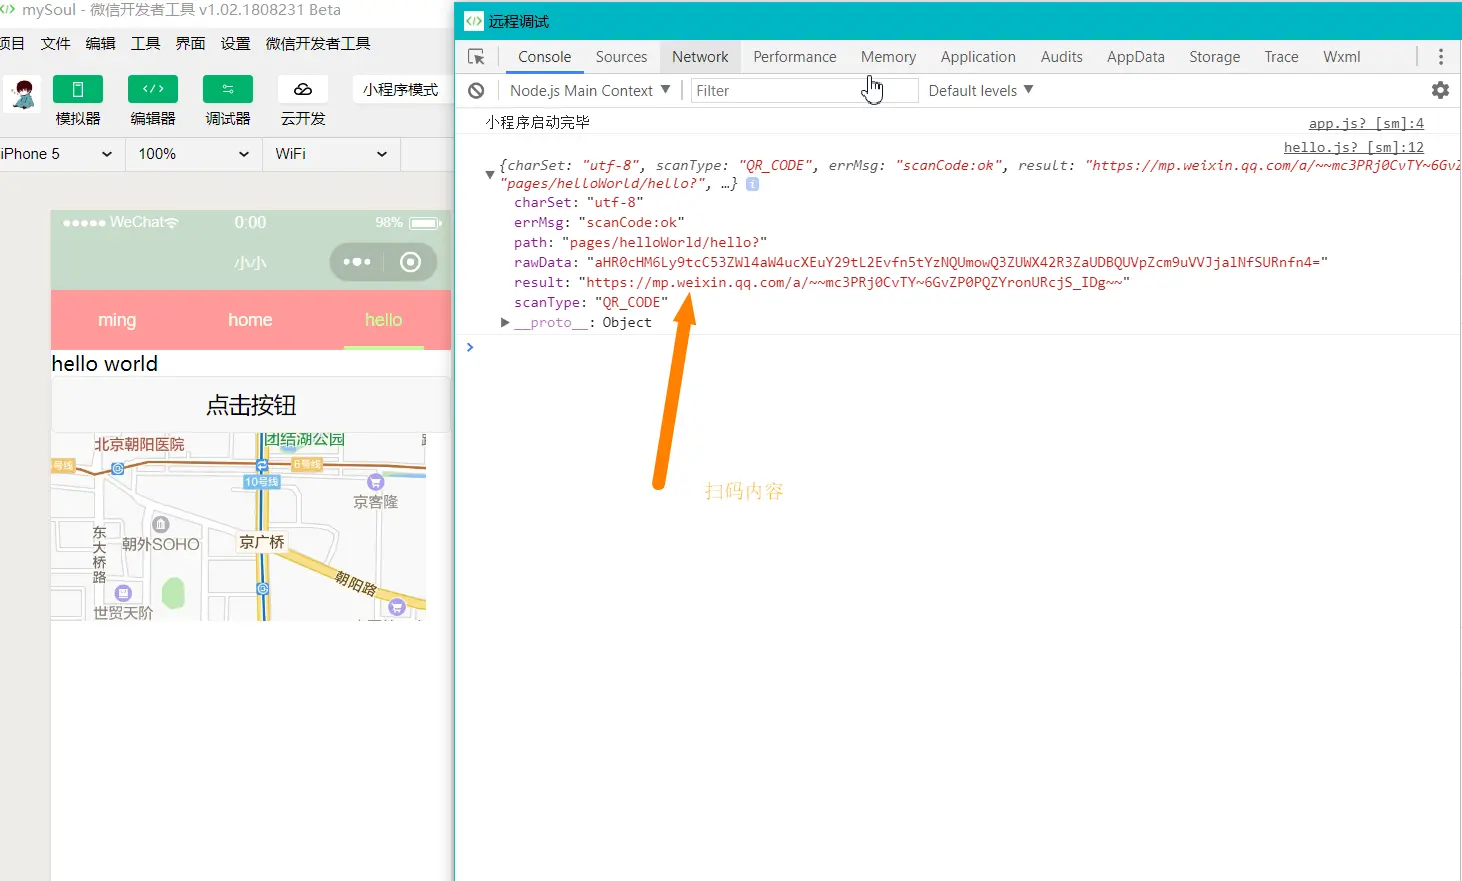Select the result URL value
This screenshot has height=881, width=1462.
[854, 282]
